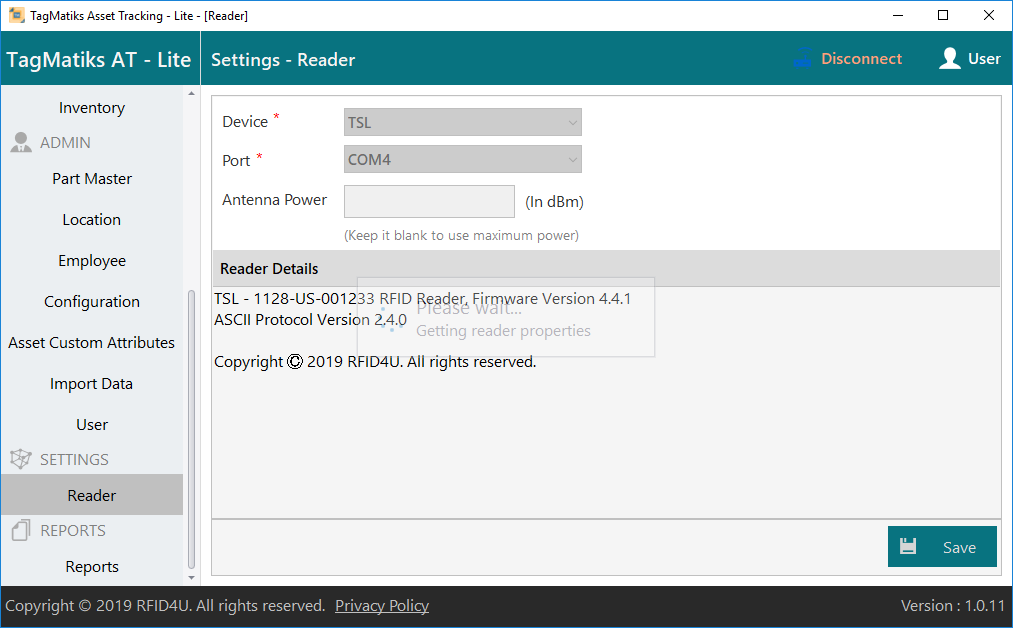Open the Privacy Policy link

[382, 606]
